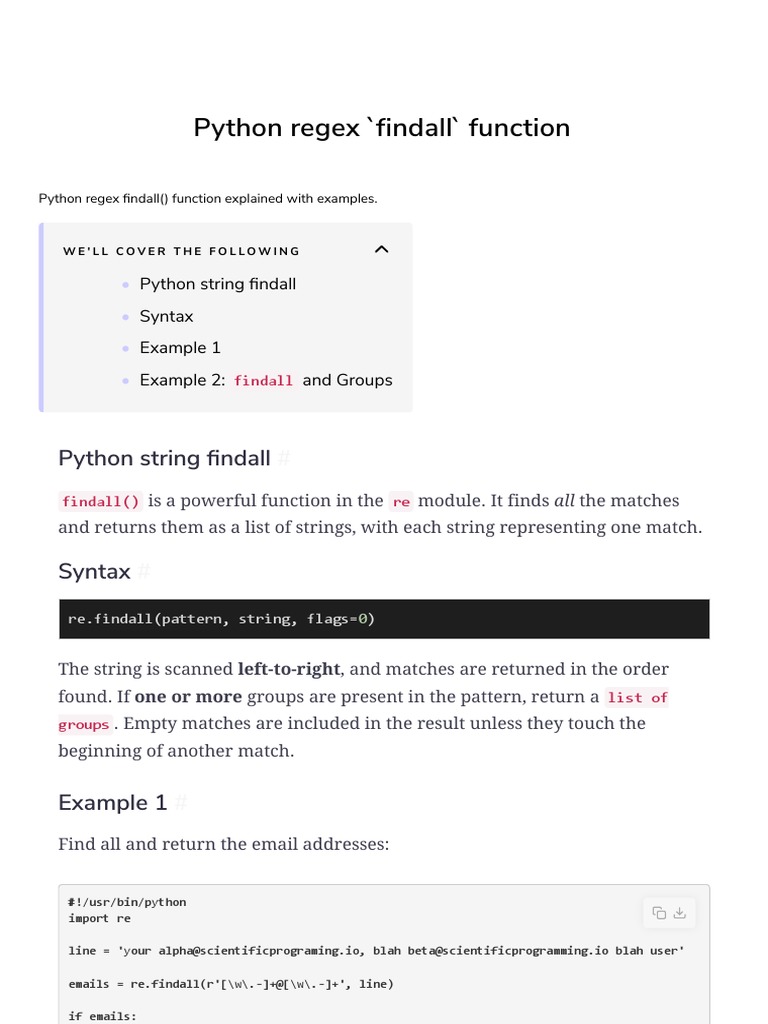Click the anchor hash beside 'Python string findall'
The height and width of the screenshot is (1024, 768).
(x=284, y=459)
